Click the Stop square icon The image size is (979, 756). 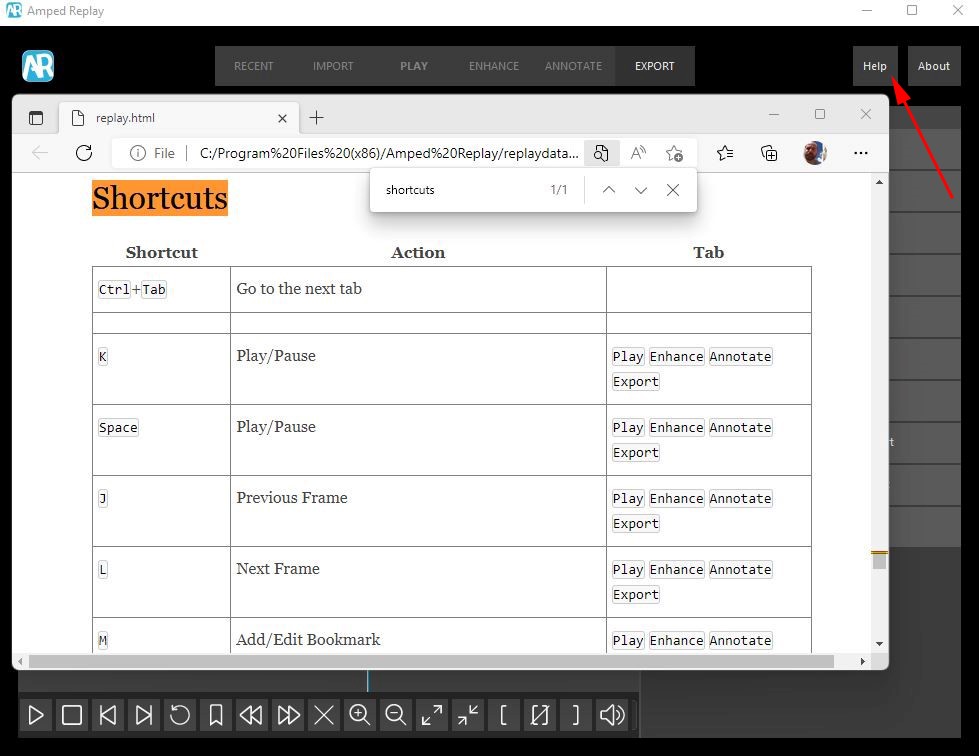click(72, 715)
